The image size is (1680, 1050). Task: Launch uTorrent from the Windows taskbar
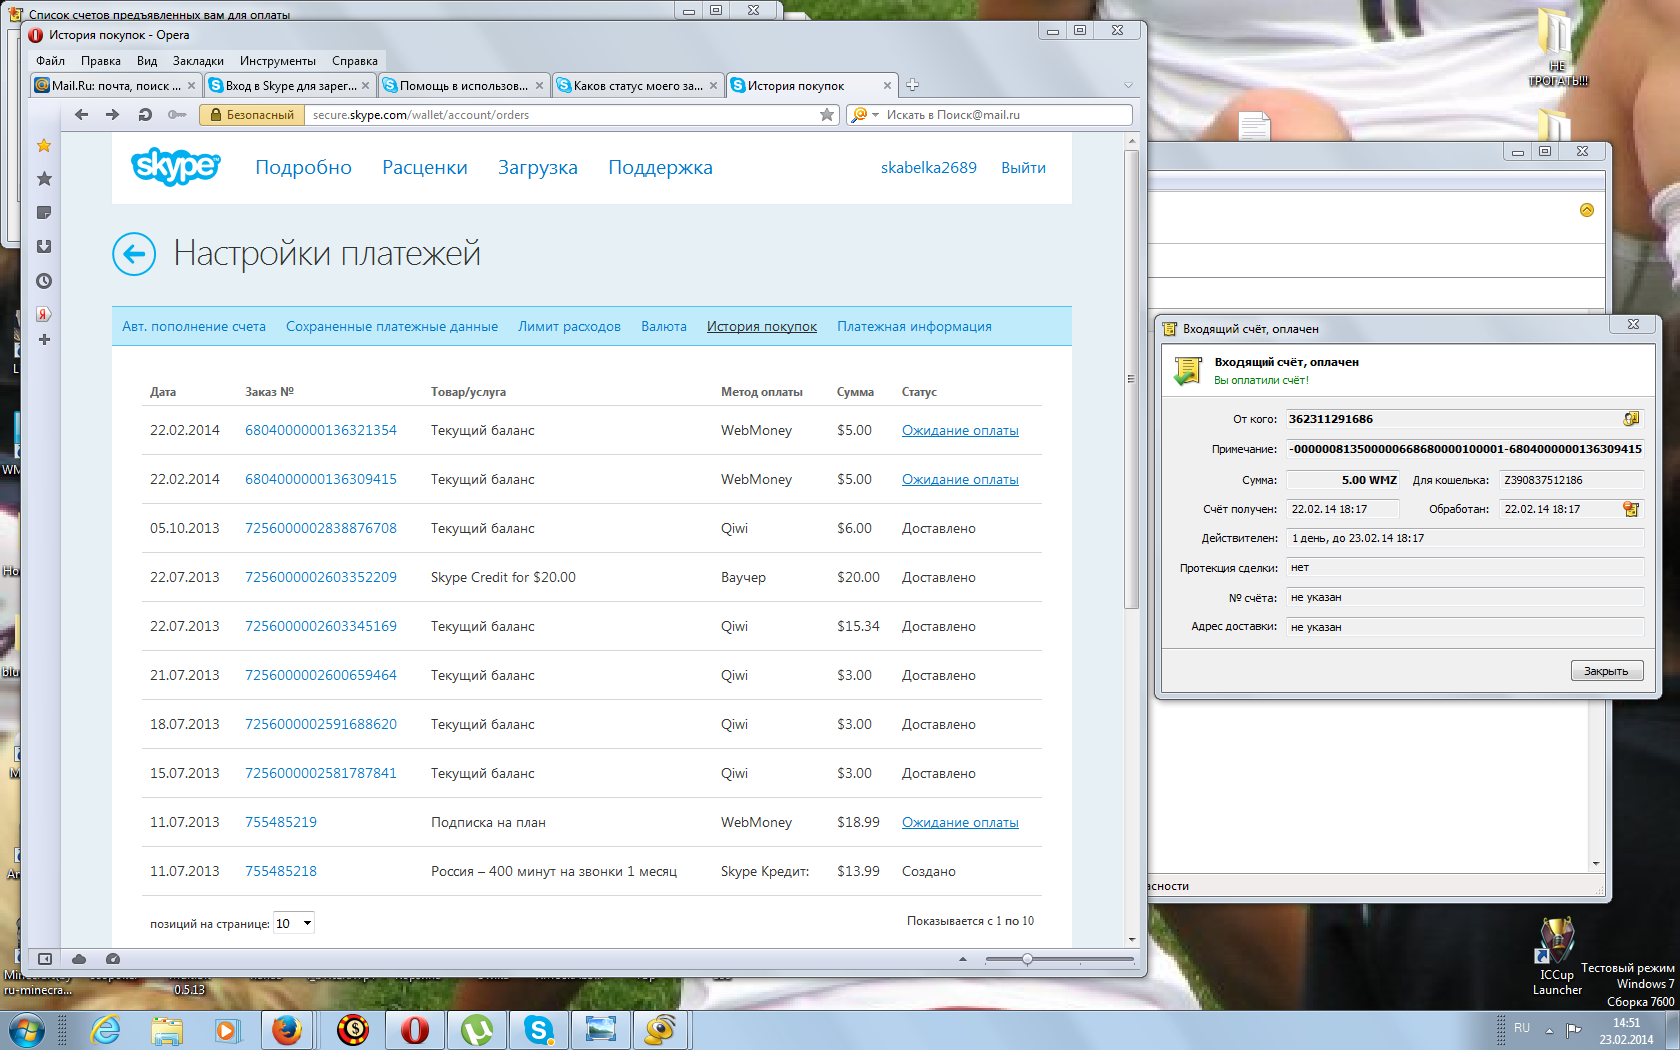477,1029
